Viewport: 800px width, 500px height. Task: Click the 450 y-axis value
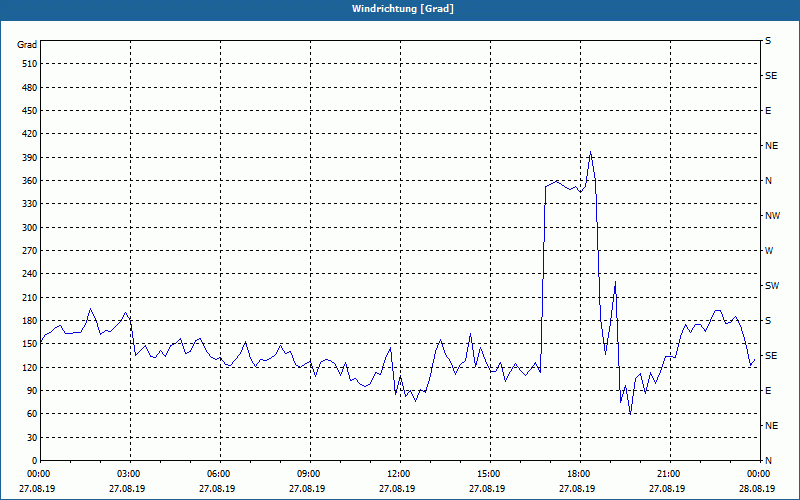pos(30,111)
